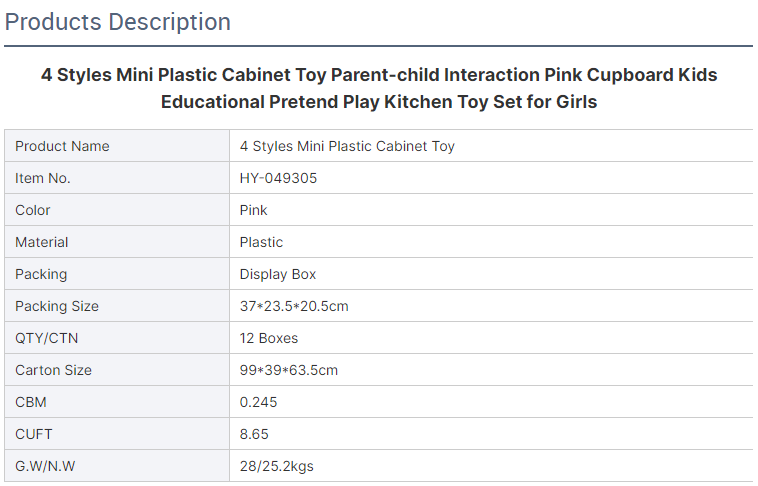Viewport: 758px width, 486px height.
Task: Click the Display Box packing value
Action: [x=277, y=274]
